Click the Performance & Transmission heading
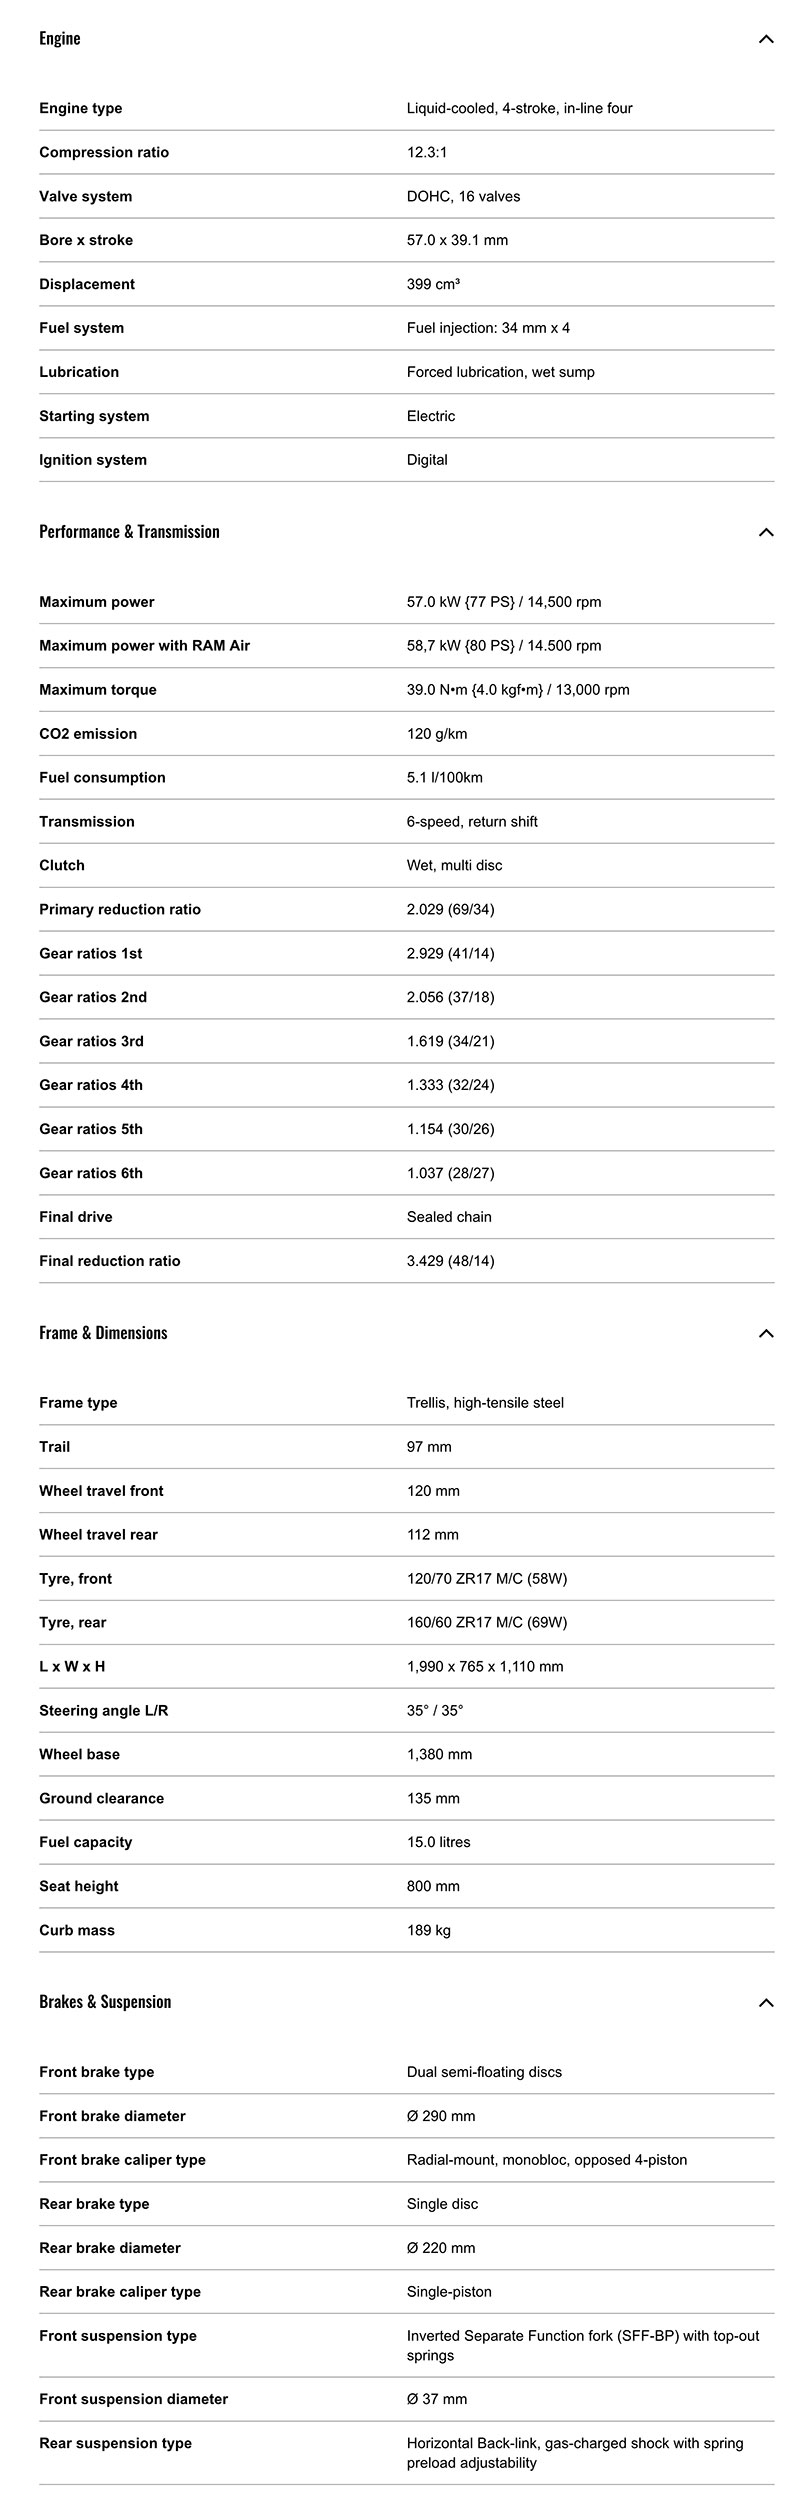804x2500 pixels. coord(129,532)
